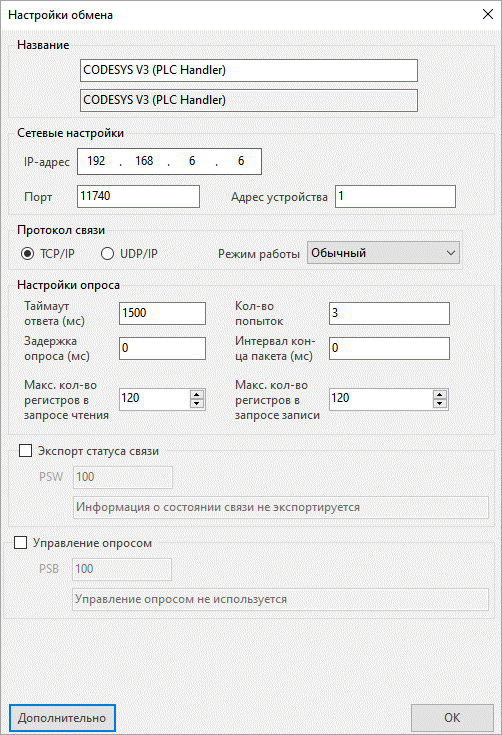This screenshot has height=735, width=502.
Task: Click the Интервал конца пакета field
Action: [x=389, y=348]
